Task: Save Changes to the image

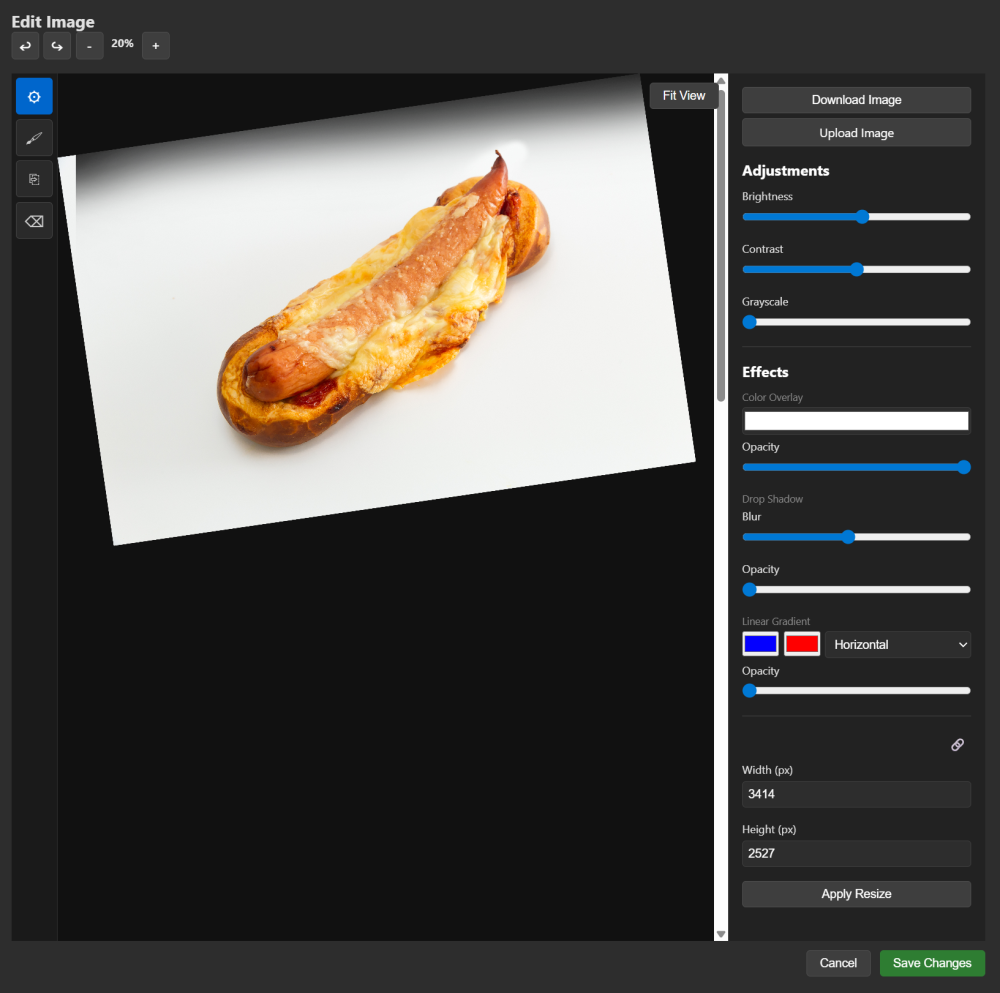Action: tap(932, 963)
